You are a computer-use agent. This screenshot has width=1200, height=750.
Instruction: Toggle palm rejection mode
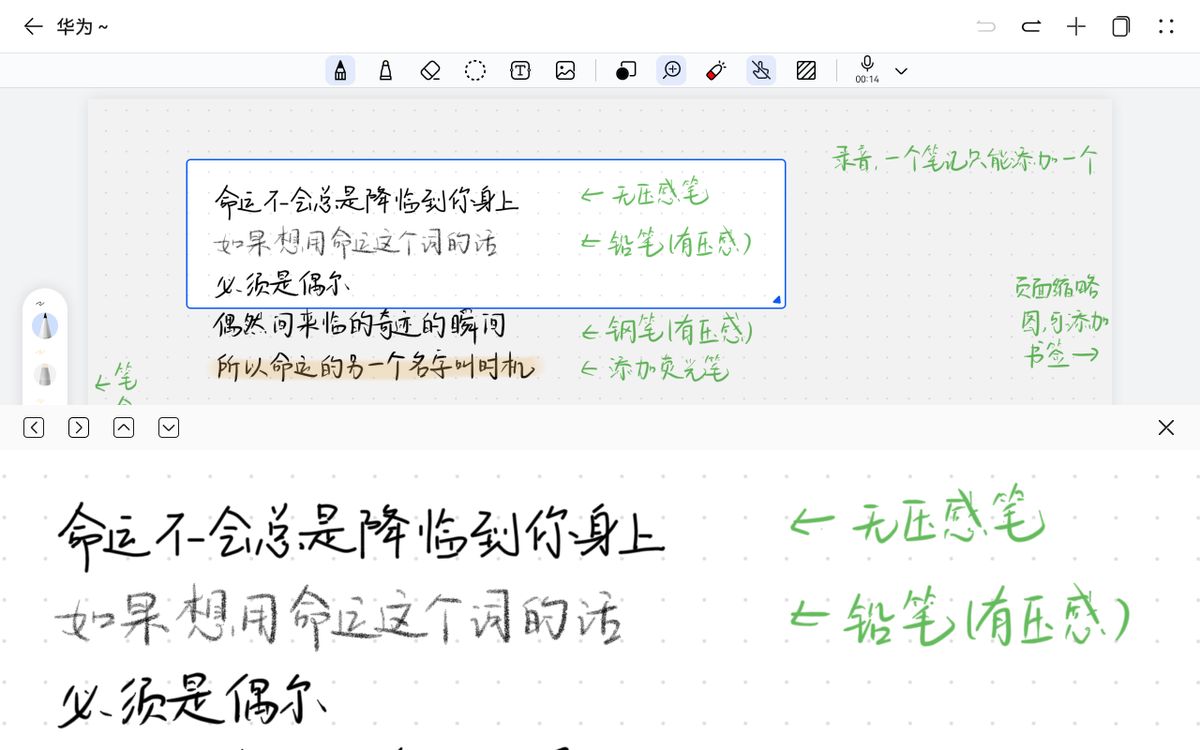(x=761, y=70)
